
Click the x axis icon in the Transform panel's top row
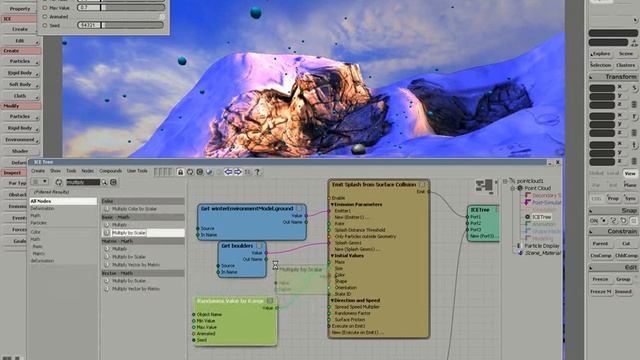(620, 87)
